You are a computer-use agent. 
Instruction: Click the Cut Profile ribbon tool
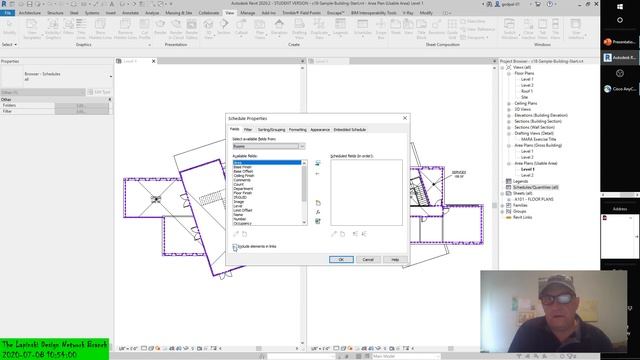pos(144,29)
